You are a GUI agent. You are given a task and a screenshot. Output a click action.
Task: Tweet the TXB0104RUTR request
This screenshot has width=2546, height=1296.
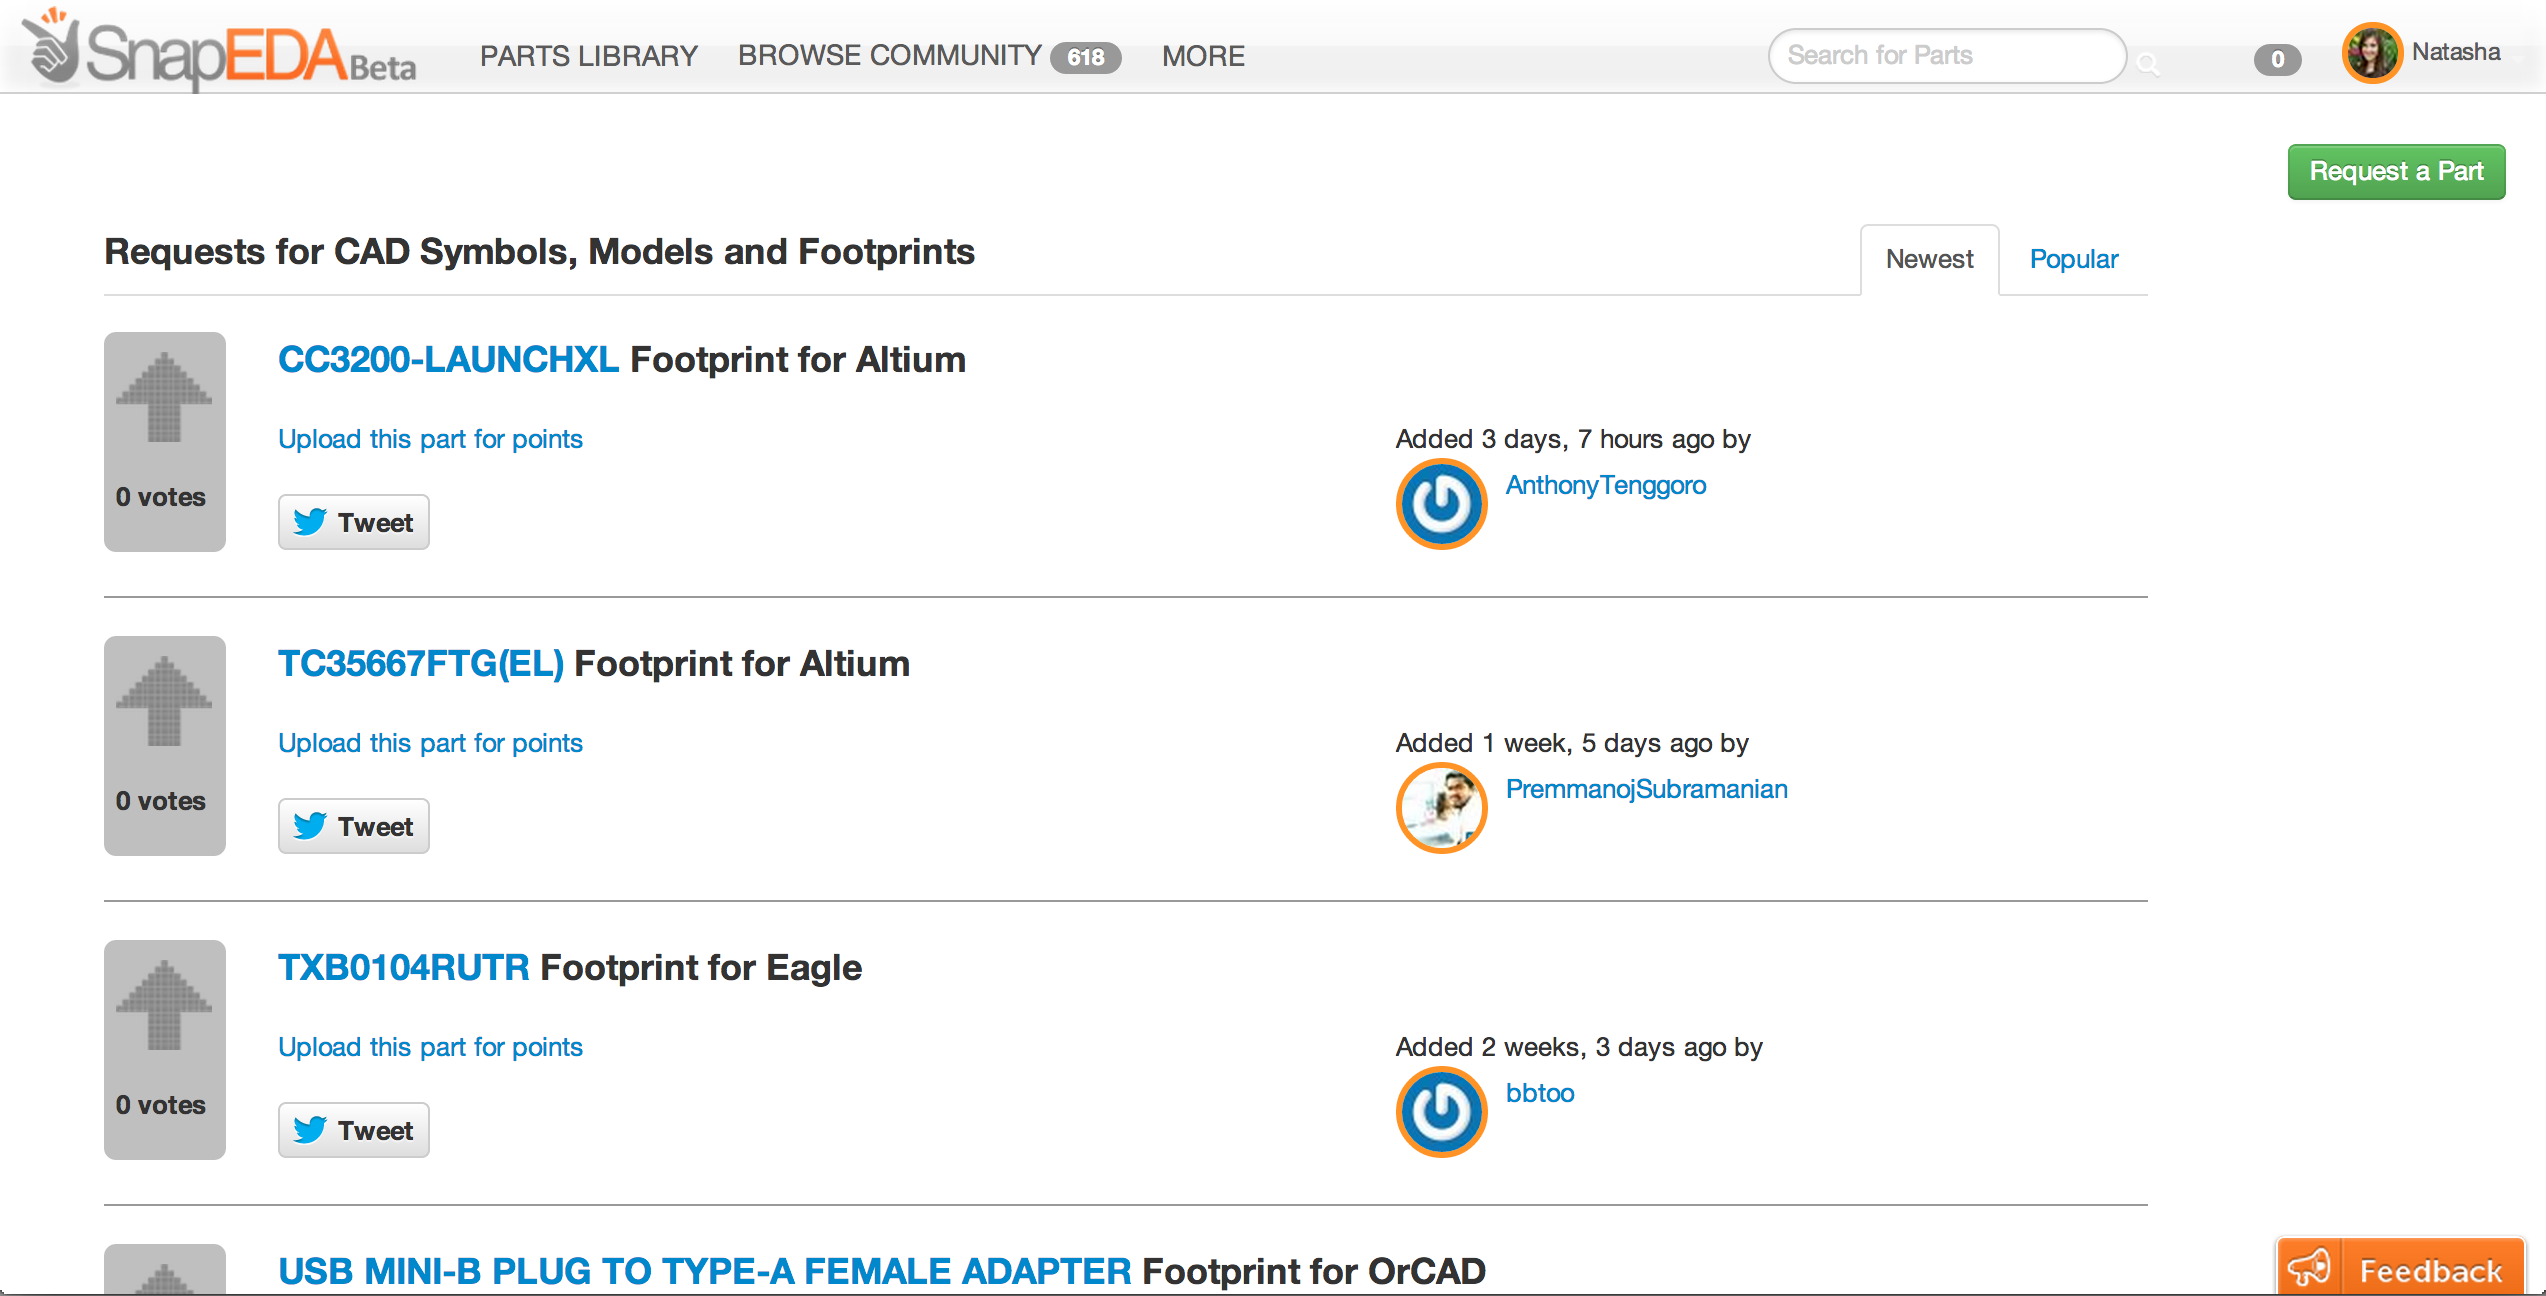353,1130
